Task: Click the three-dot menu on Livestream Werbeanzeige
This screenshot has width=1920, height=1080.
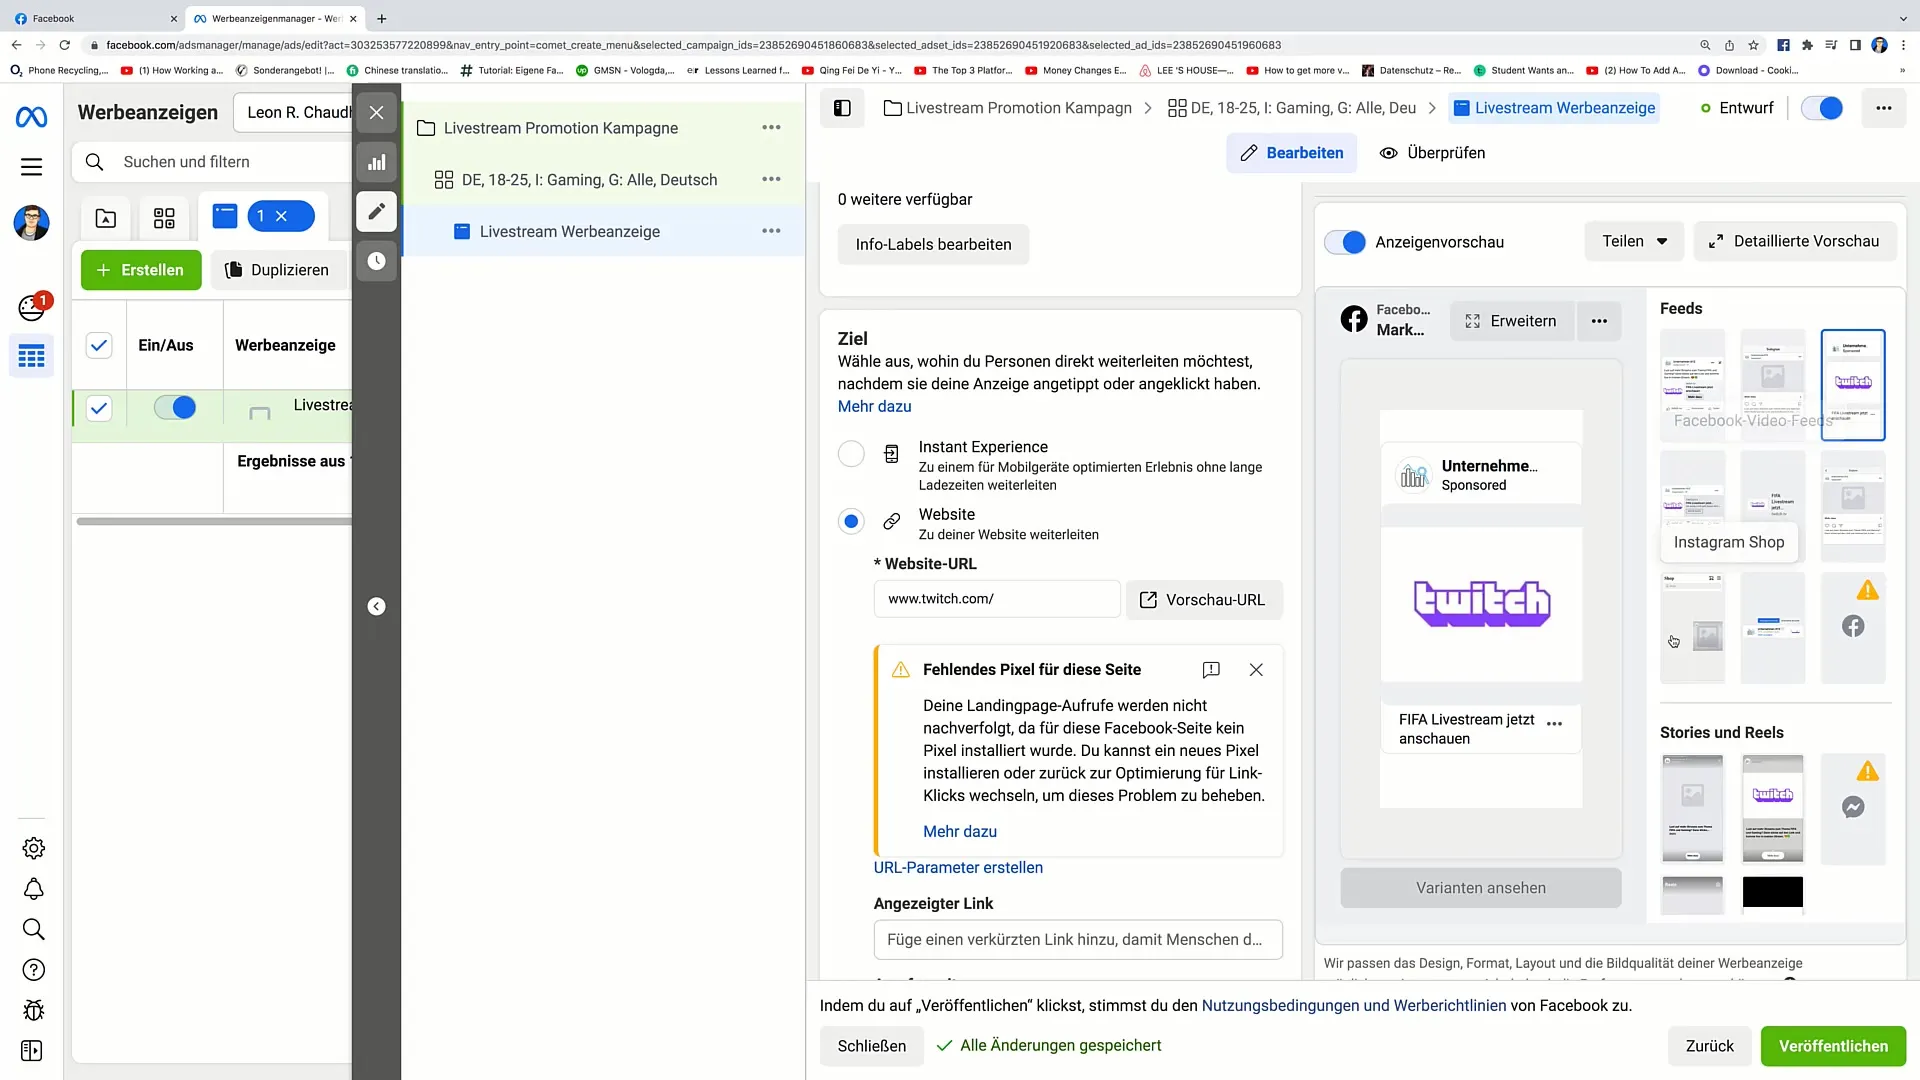Action: coord(771,231)
